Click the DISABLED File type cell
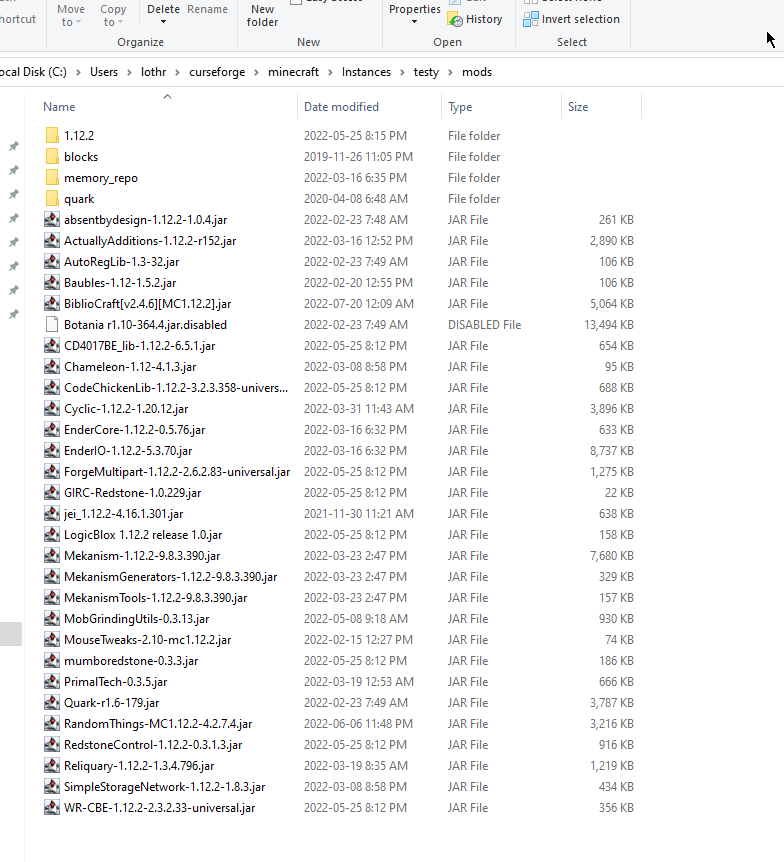This screenshot has height=862, width=784. coord(484,324)
